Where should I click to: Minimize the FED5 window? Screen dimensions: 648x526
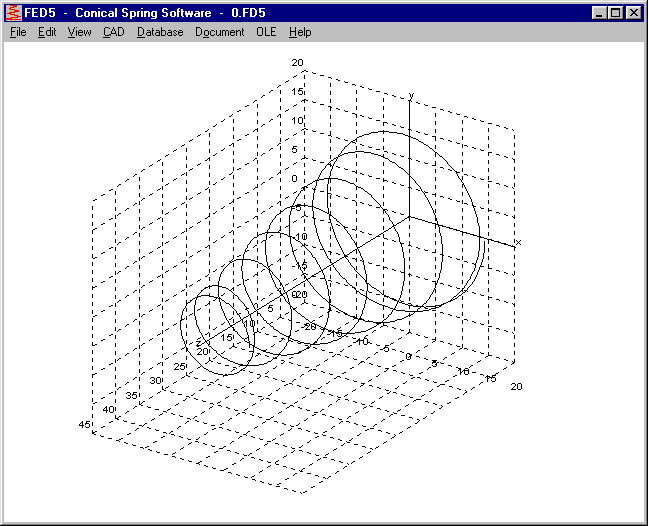tap(599, 13)
